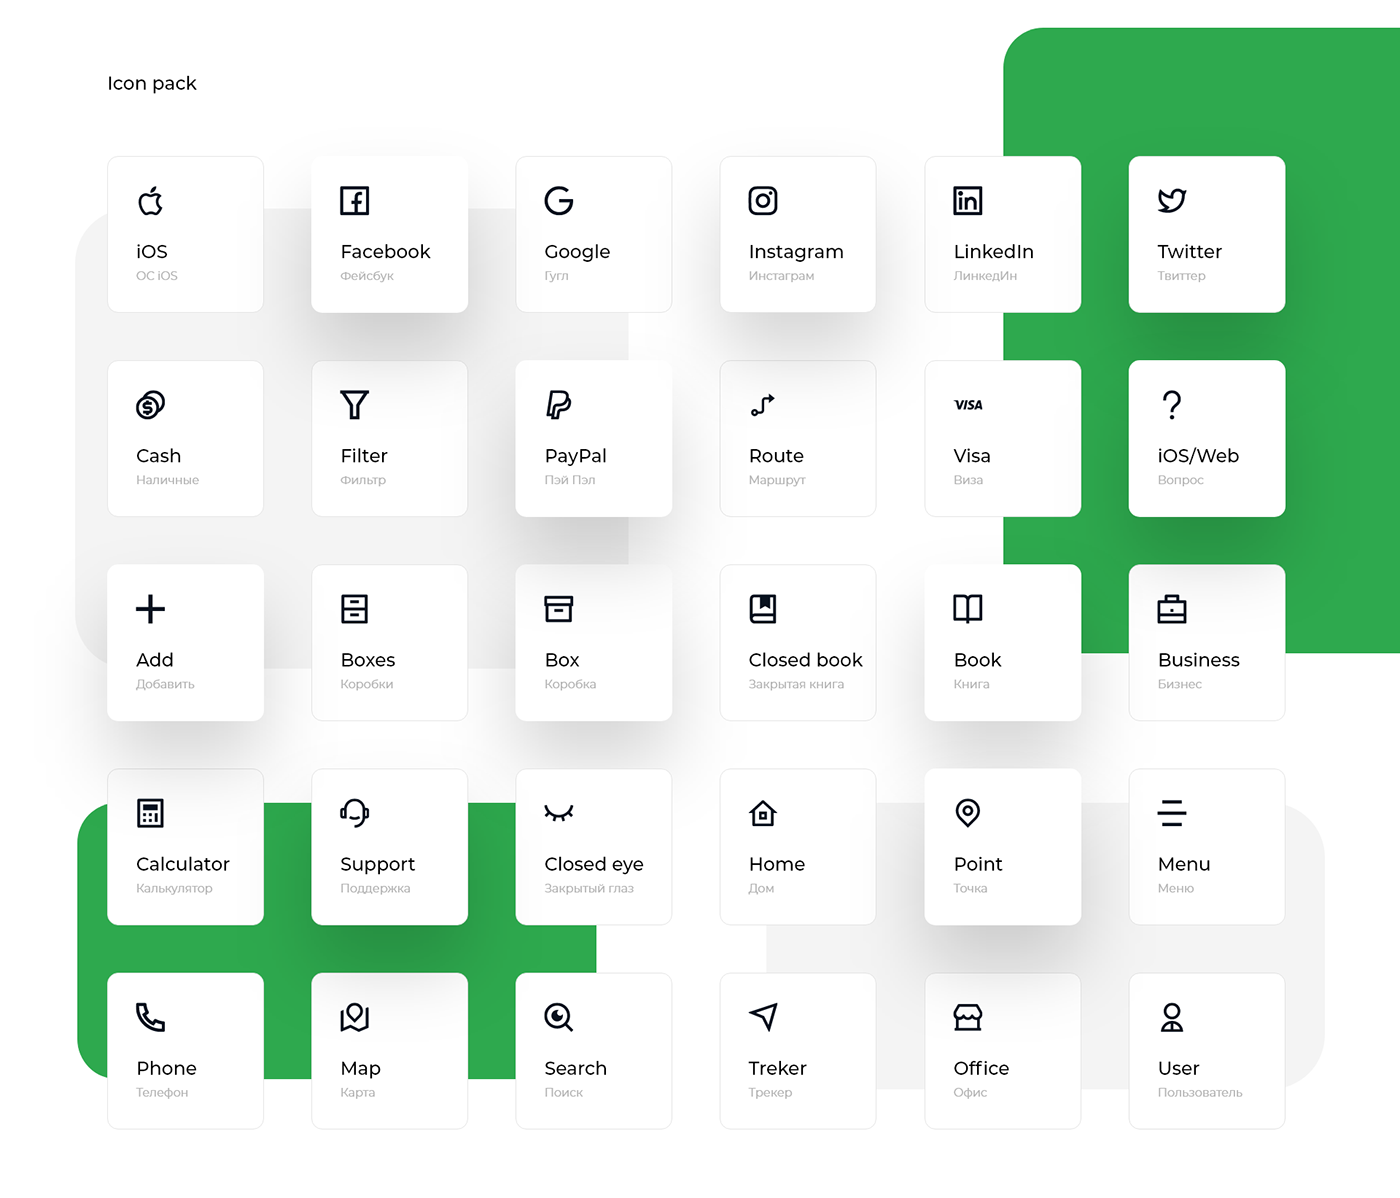
Task: Select the Route path icon
Action: [763, 405]
